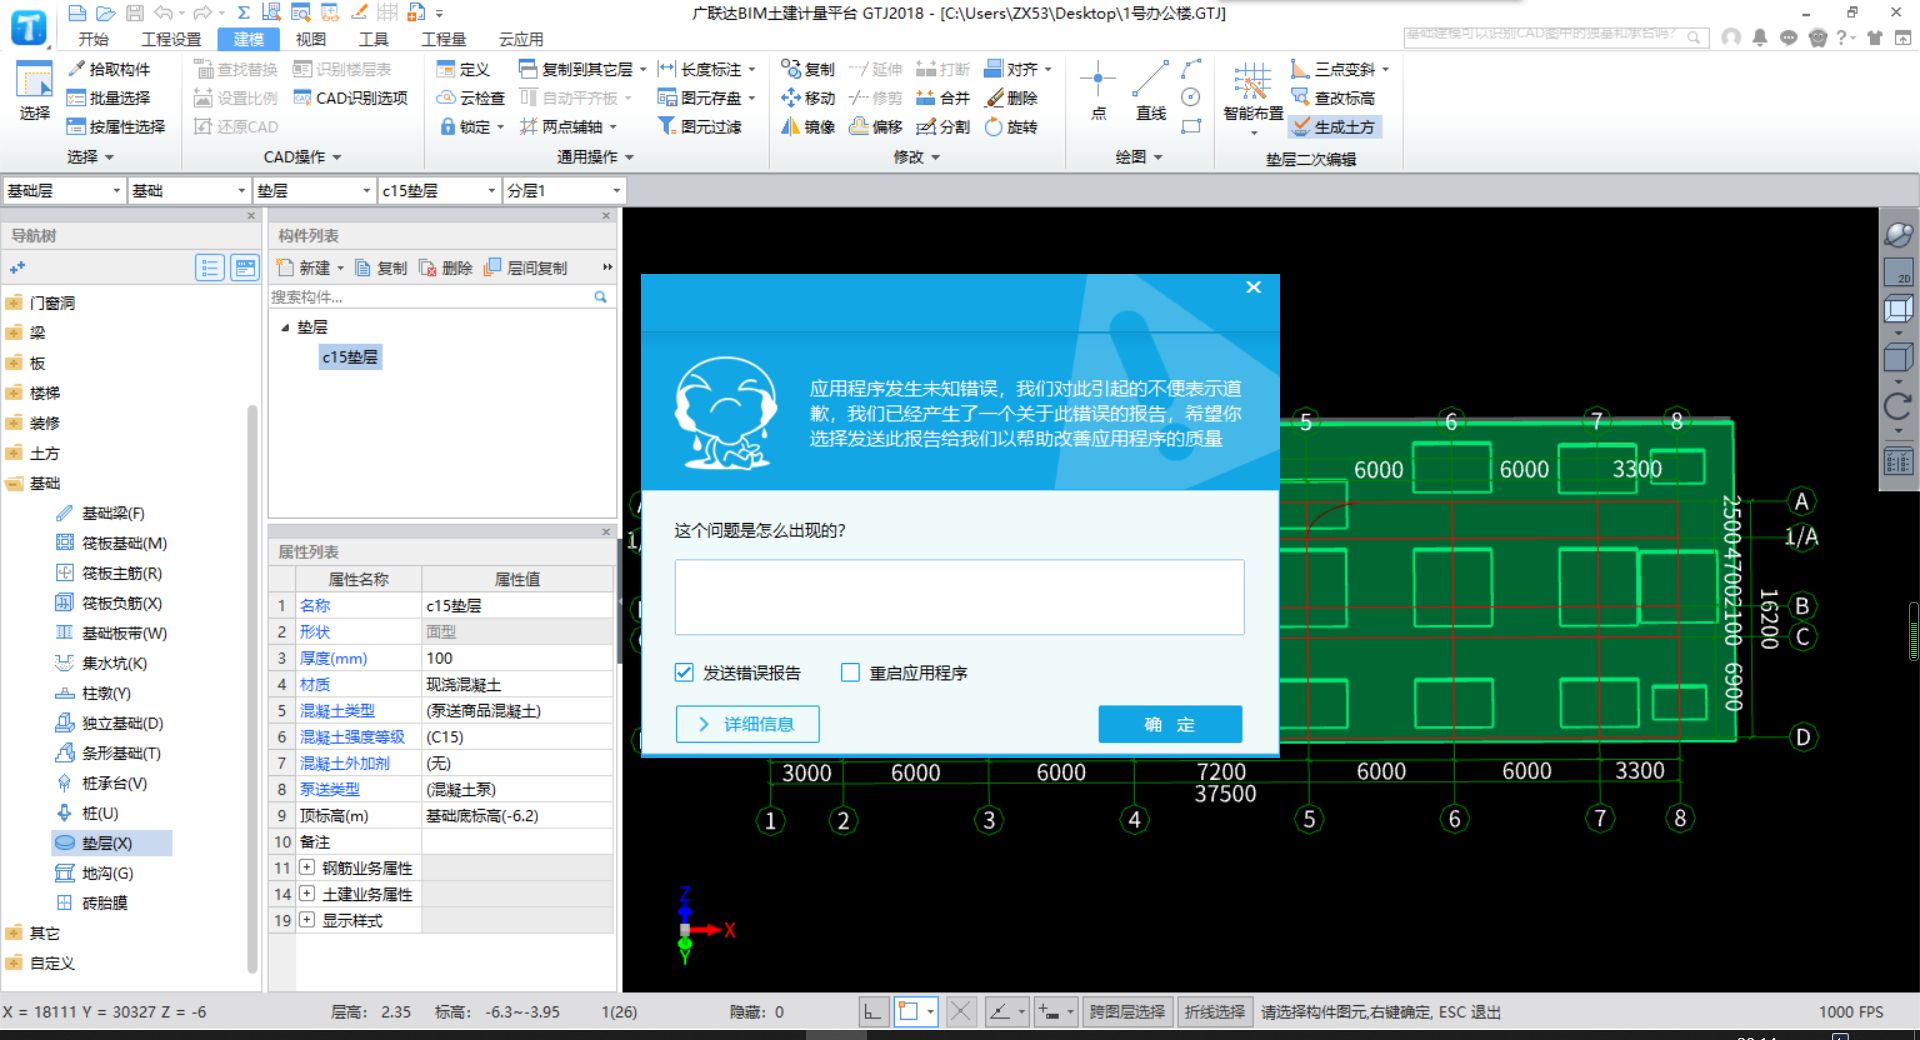Viewport: 1920px width, 1040px height.
Task: Open the 工程量 ribbon tab
Action: (444, 39)
